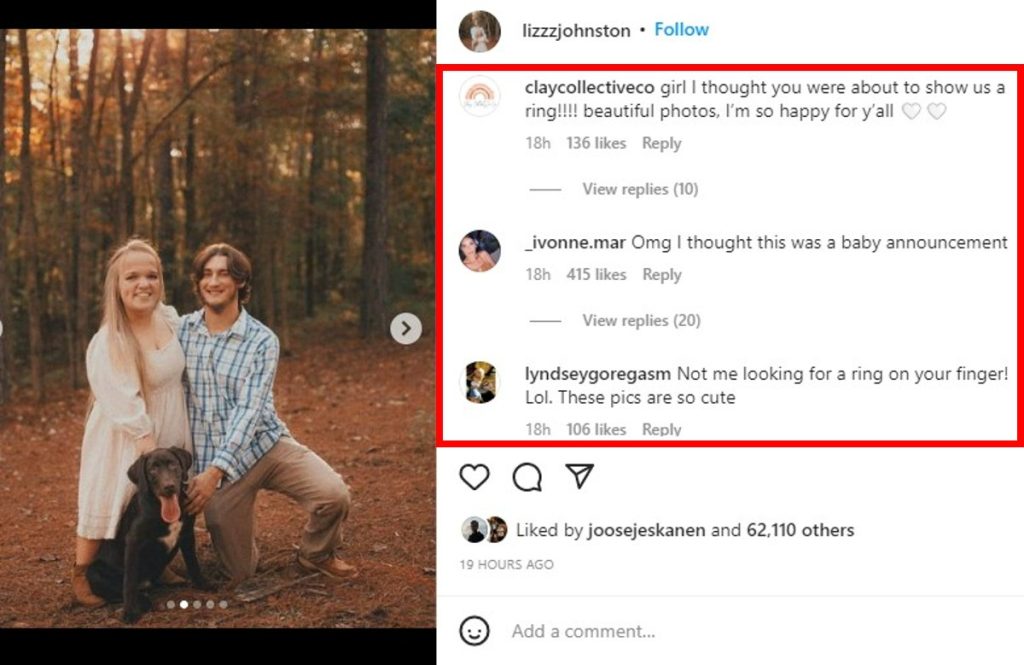Screen dimensions: 1024x665
Task: Follow lizzzjohnston
Action: click(681, 30)
